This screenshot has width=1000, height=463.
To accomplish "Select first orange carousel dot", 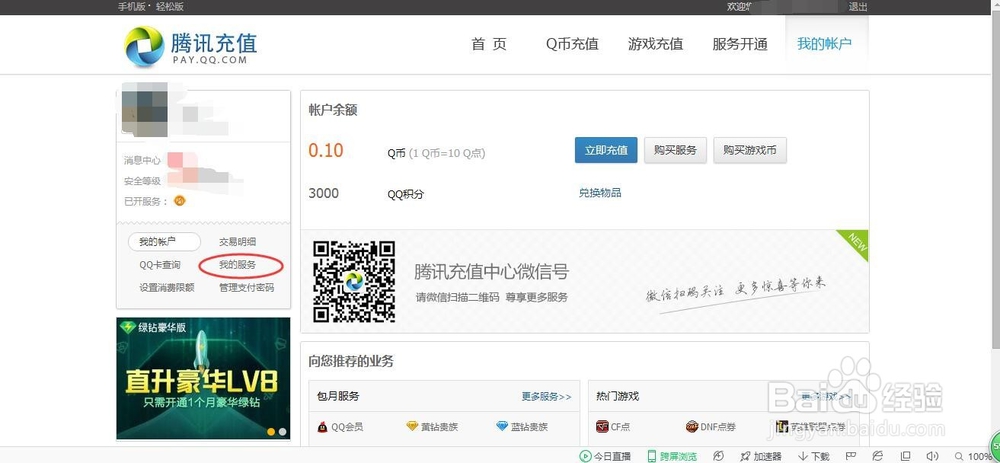I will [x=271, y=431].
